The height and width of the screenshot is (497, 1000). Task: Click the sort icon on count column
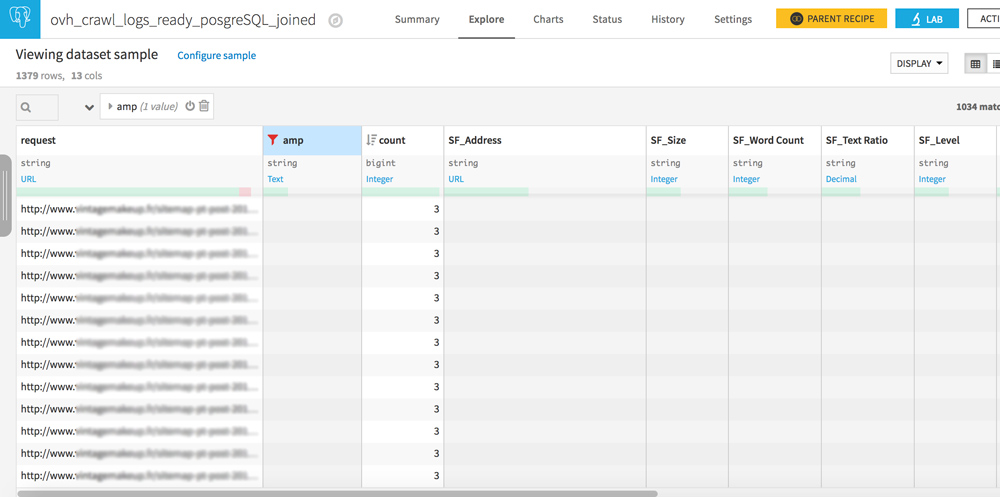(371, 140)
